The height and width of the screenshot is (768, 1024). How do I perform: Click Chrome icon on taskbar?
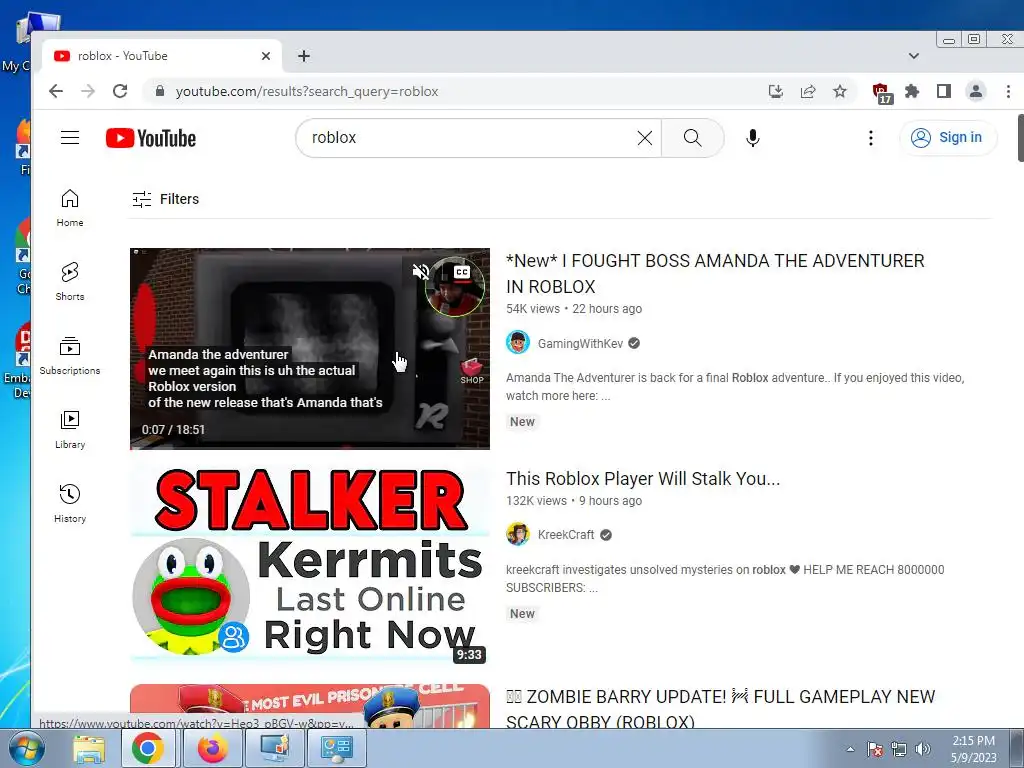click(x=148, y=748)
